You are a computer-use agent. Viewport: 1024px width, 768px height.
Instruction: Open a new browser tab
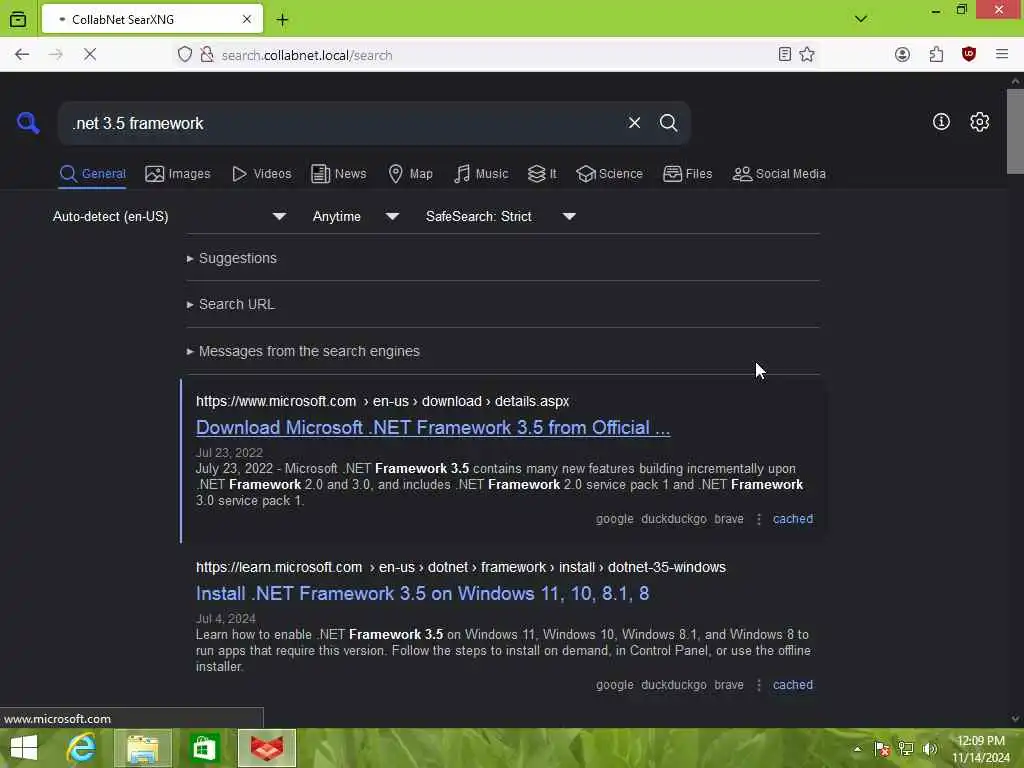(282, 20)
